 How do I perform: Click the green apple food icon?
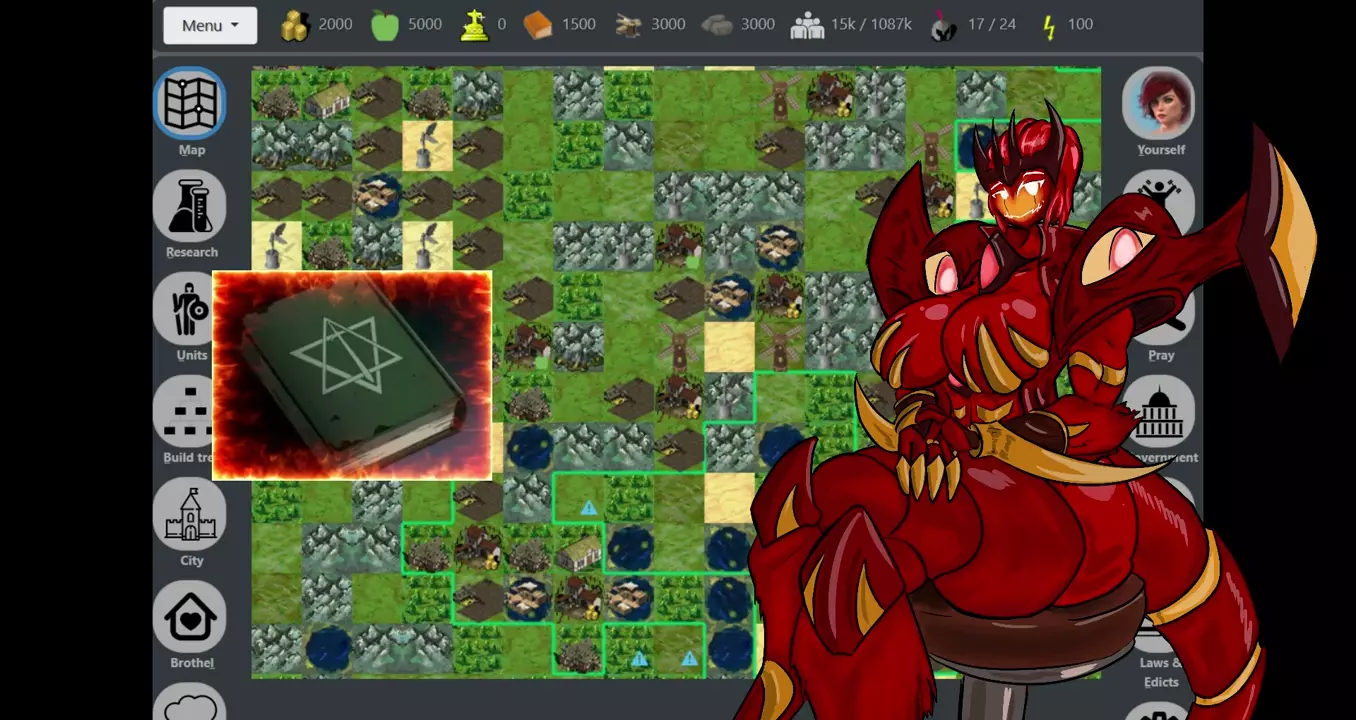[385, 25]
